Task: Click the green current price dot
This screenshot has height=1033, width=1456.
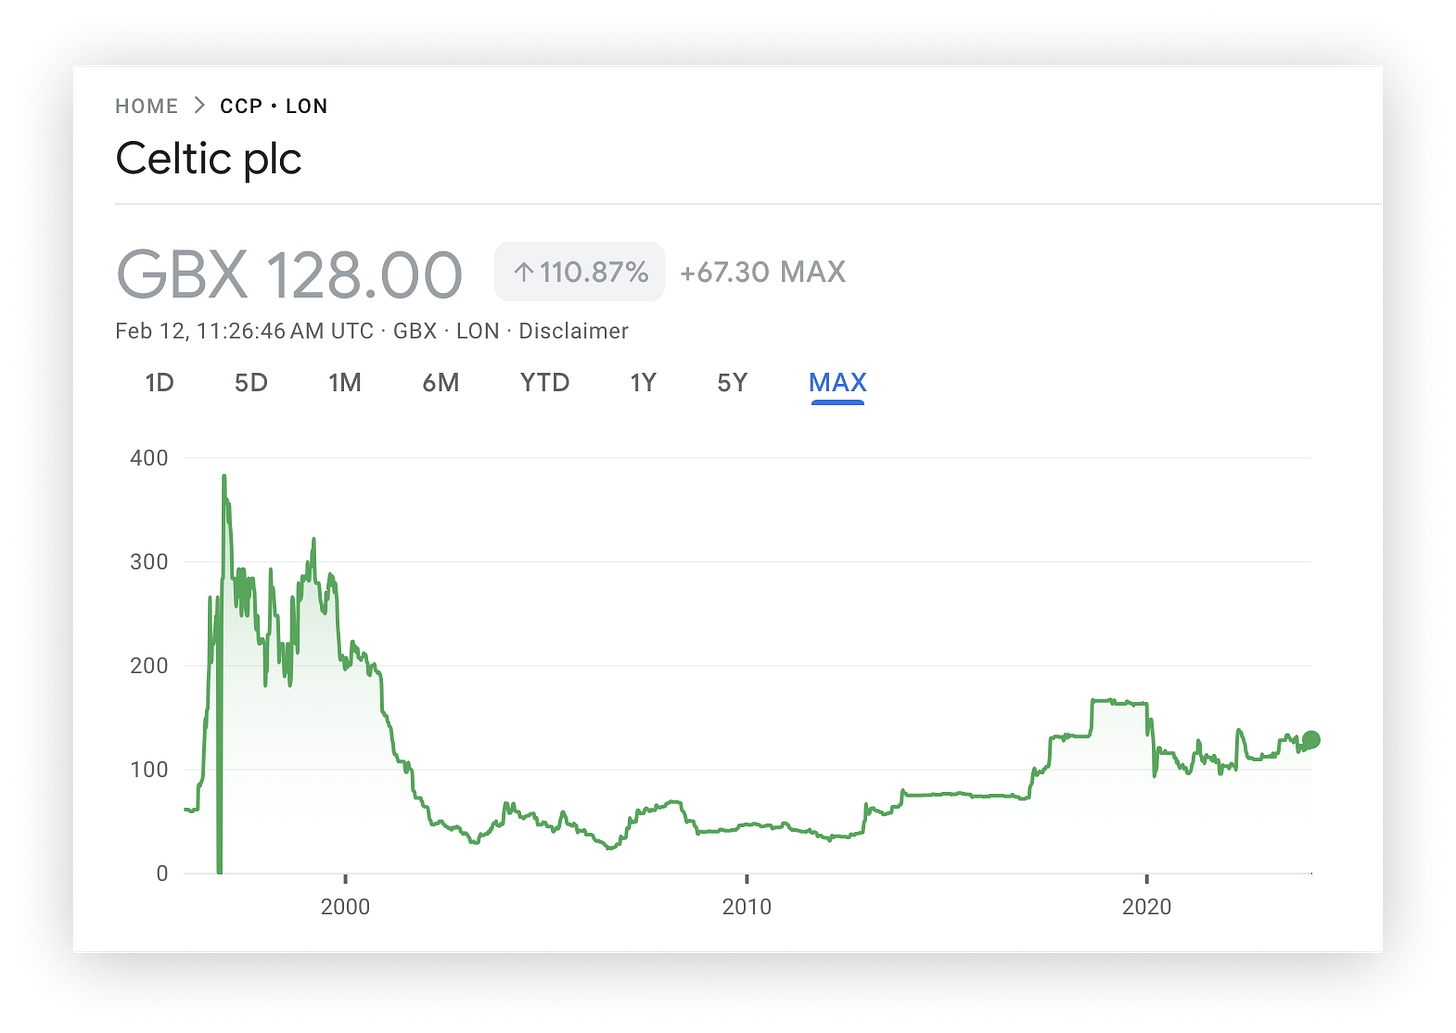Action: 1311,740
